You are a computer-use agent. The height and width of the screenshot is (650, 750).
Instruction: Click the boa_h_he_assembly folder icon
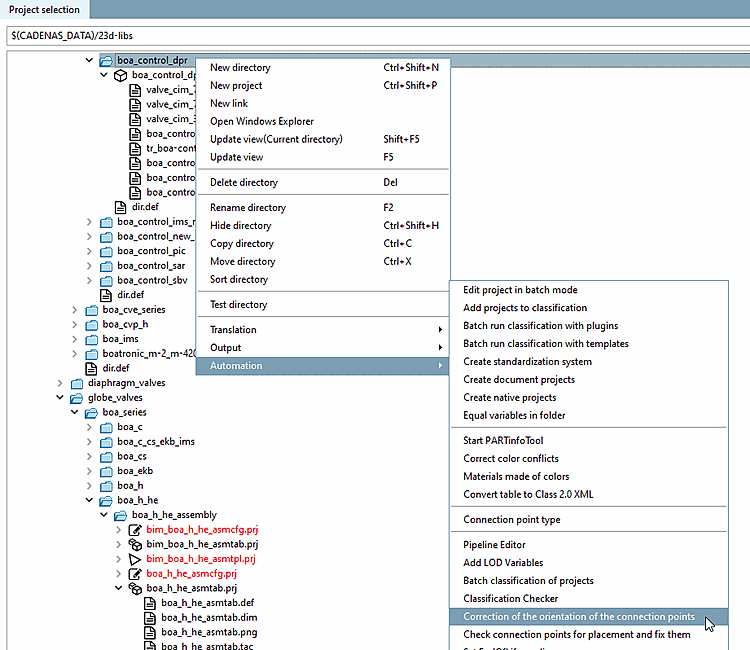[x=121, y=515]
